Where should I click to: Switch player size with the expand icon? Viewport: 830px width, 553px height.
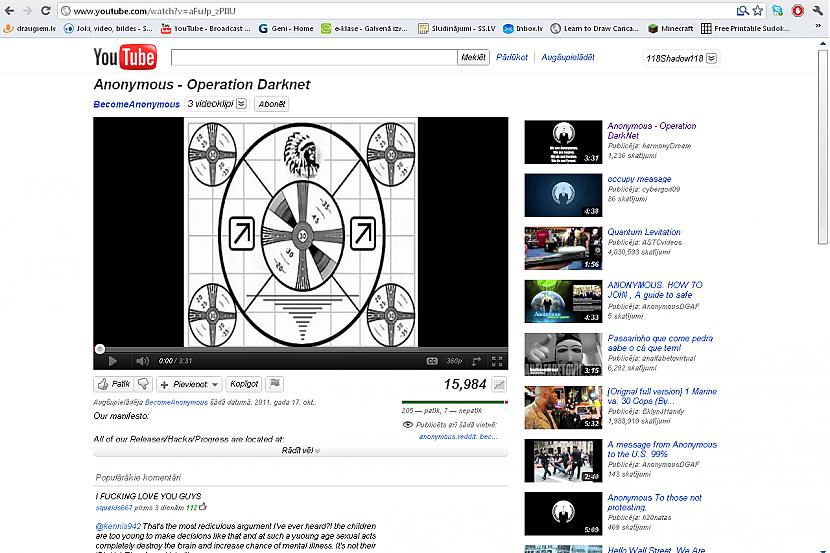(476, 361)
